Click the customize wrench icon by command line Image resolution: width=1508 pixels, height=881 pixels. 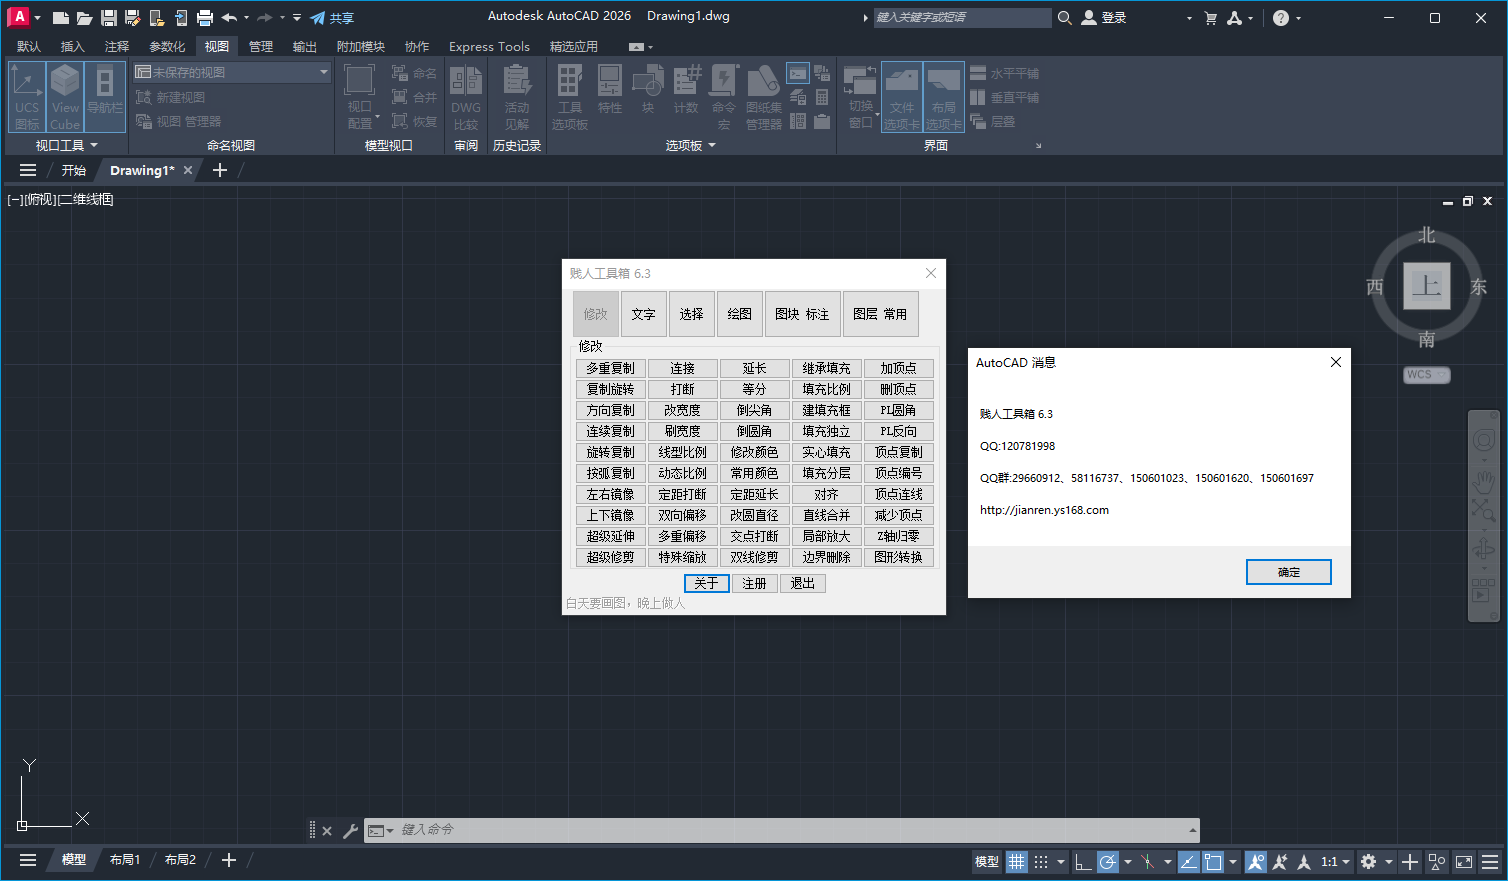pos(350,830)
